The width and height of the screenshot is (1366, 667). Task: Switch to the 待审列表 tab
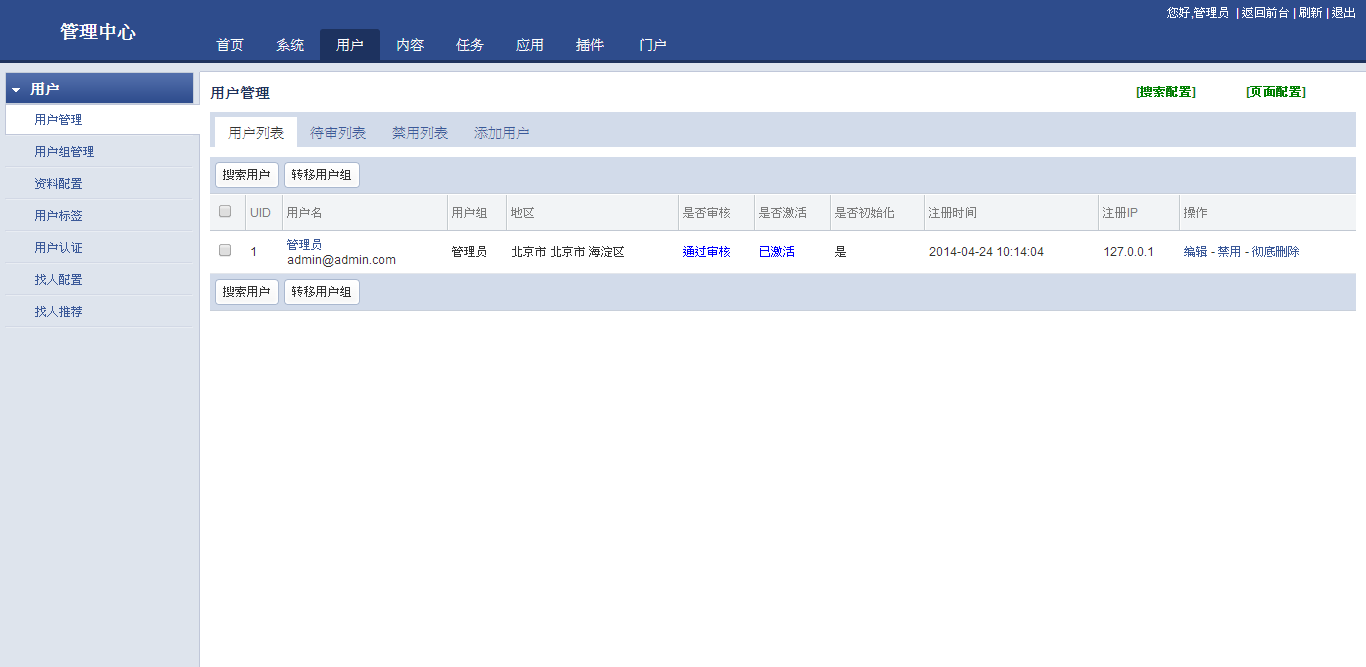[x=338, y=133]
